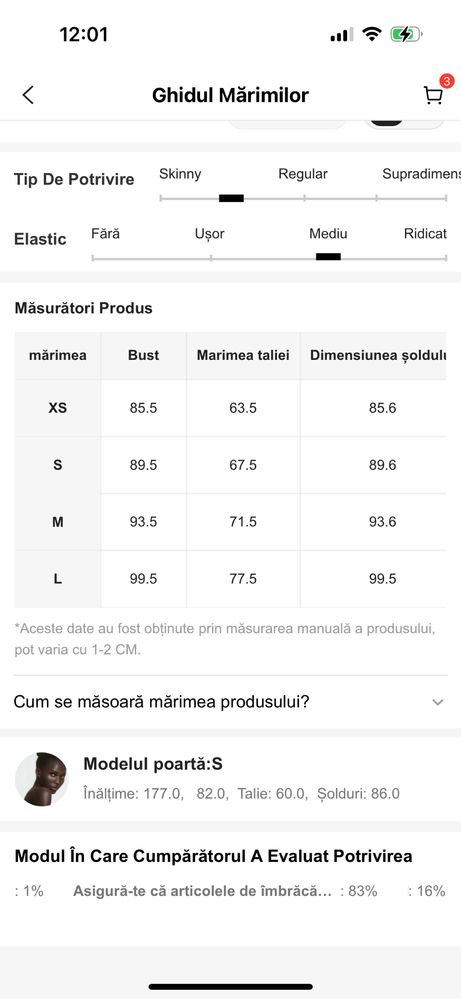Tap the Elastic slider Mediu marker

pos(328,257)
